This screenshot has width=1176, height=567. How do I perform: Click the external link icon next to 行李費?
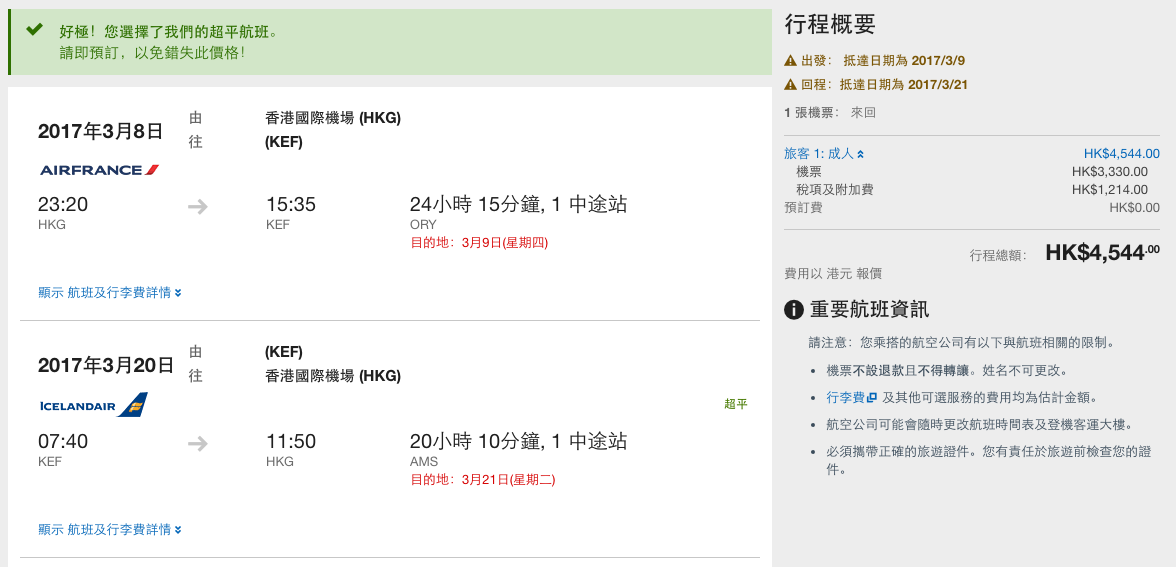point(872,398)
